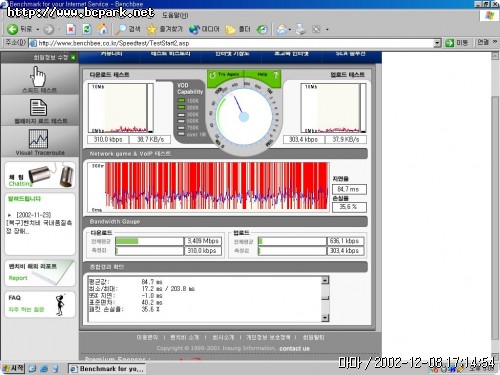This screenshot has width=500, height=375.
Task: Click the Stop loading toolbar icon
Action: tap(71, 30)
